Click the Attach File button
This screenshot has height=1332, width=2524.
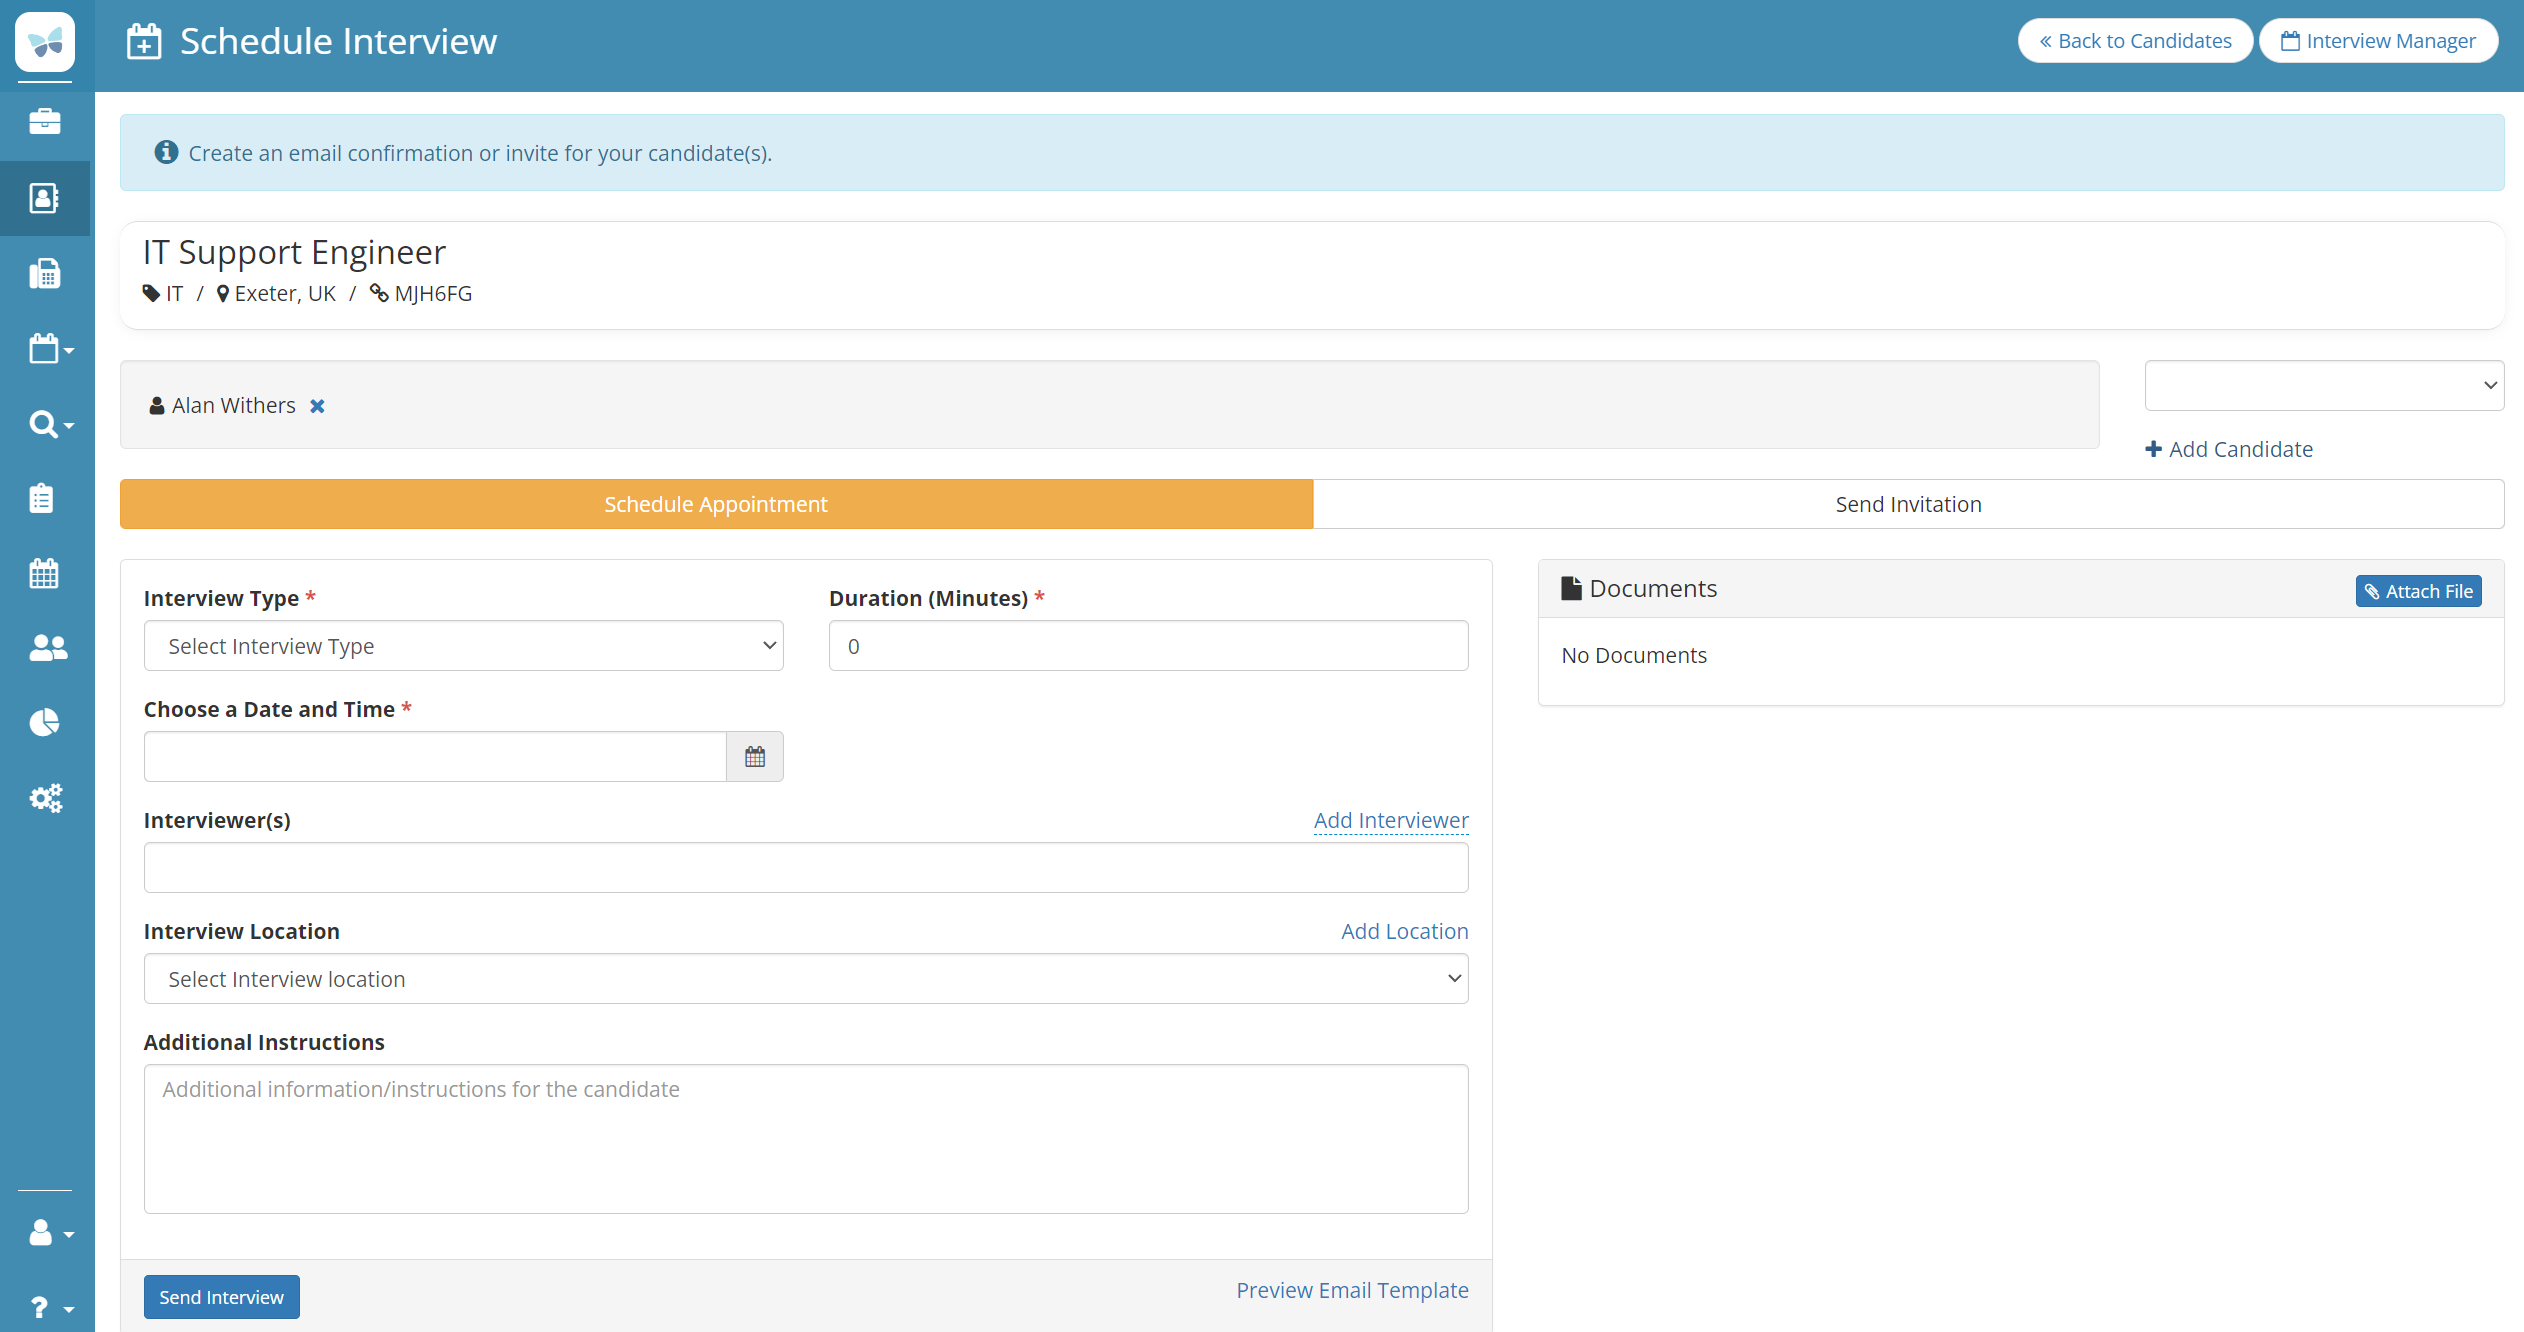pyautogui.click(x=2417, y=591)
